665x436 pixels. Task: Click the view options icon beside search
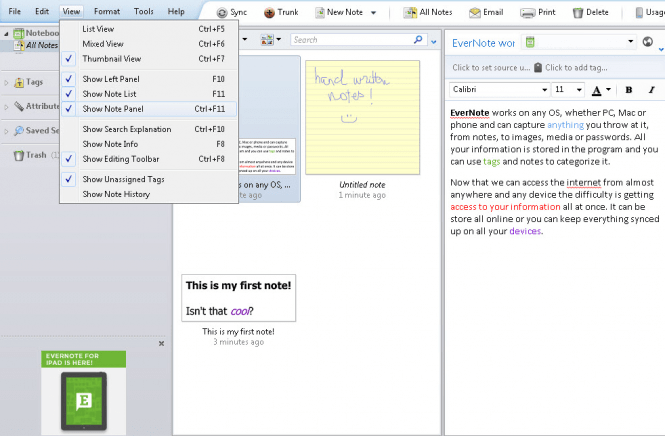pos(267,40)
